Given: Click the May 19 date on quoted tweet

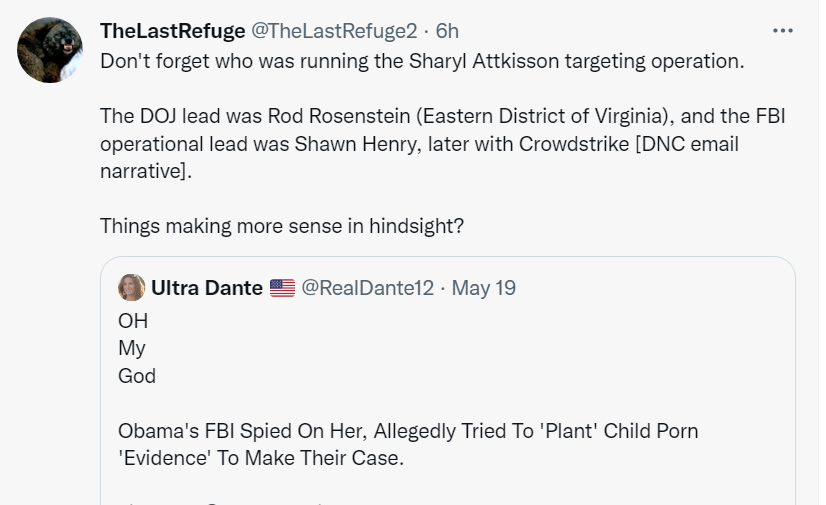Looking at the screenshot, I should click(484, 289).
